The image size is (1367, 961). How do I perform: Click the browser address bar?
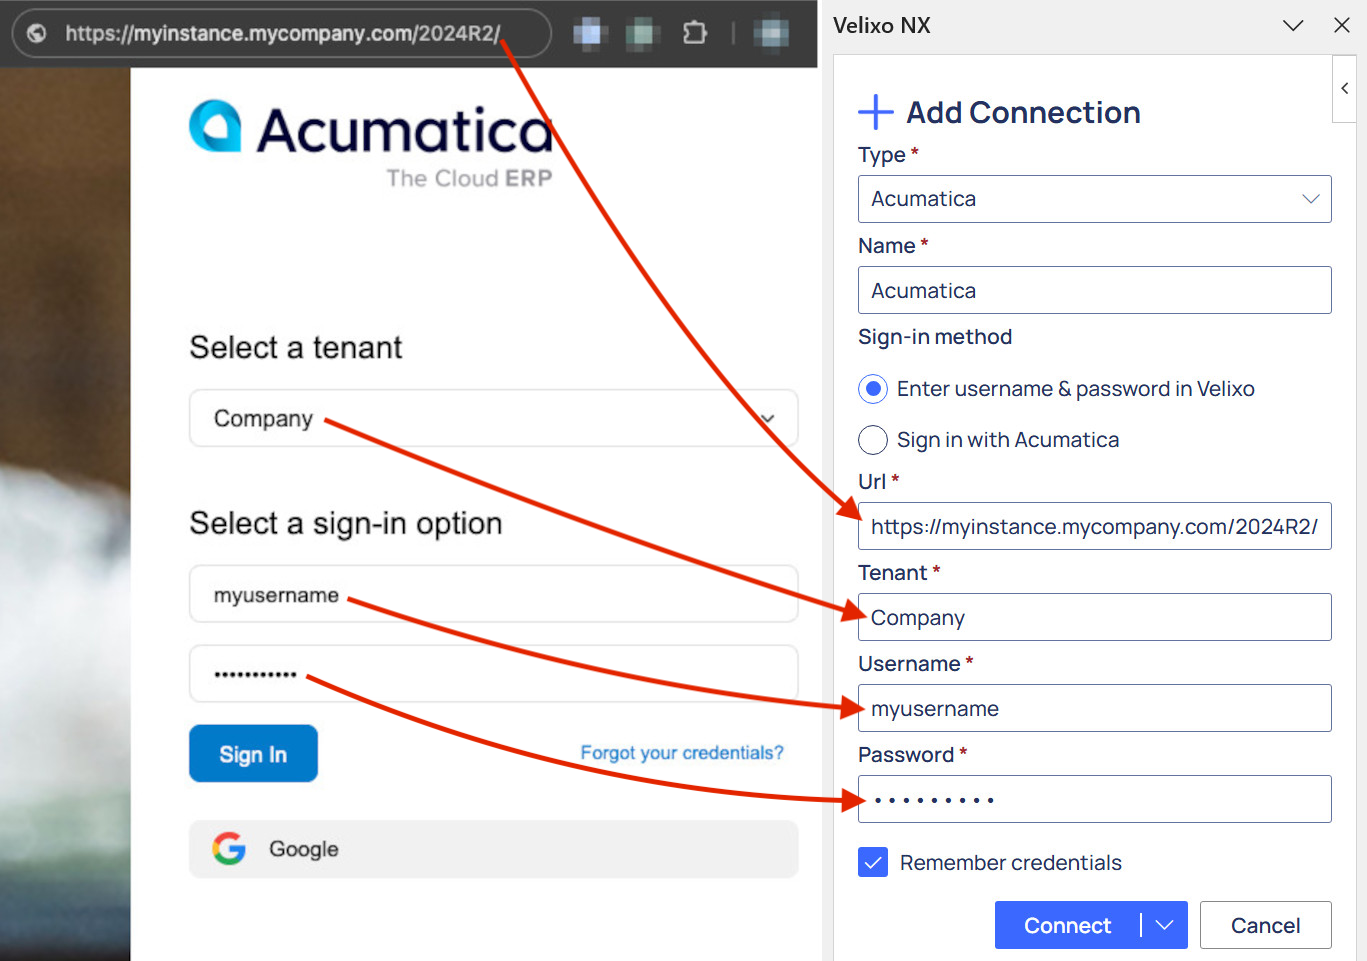point(282,33)
